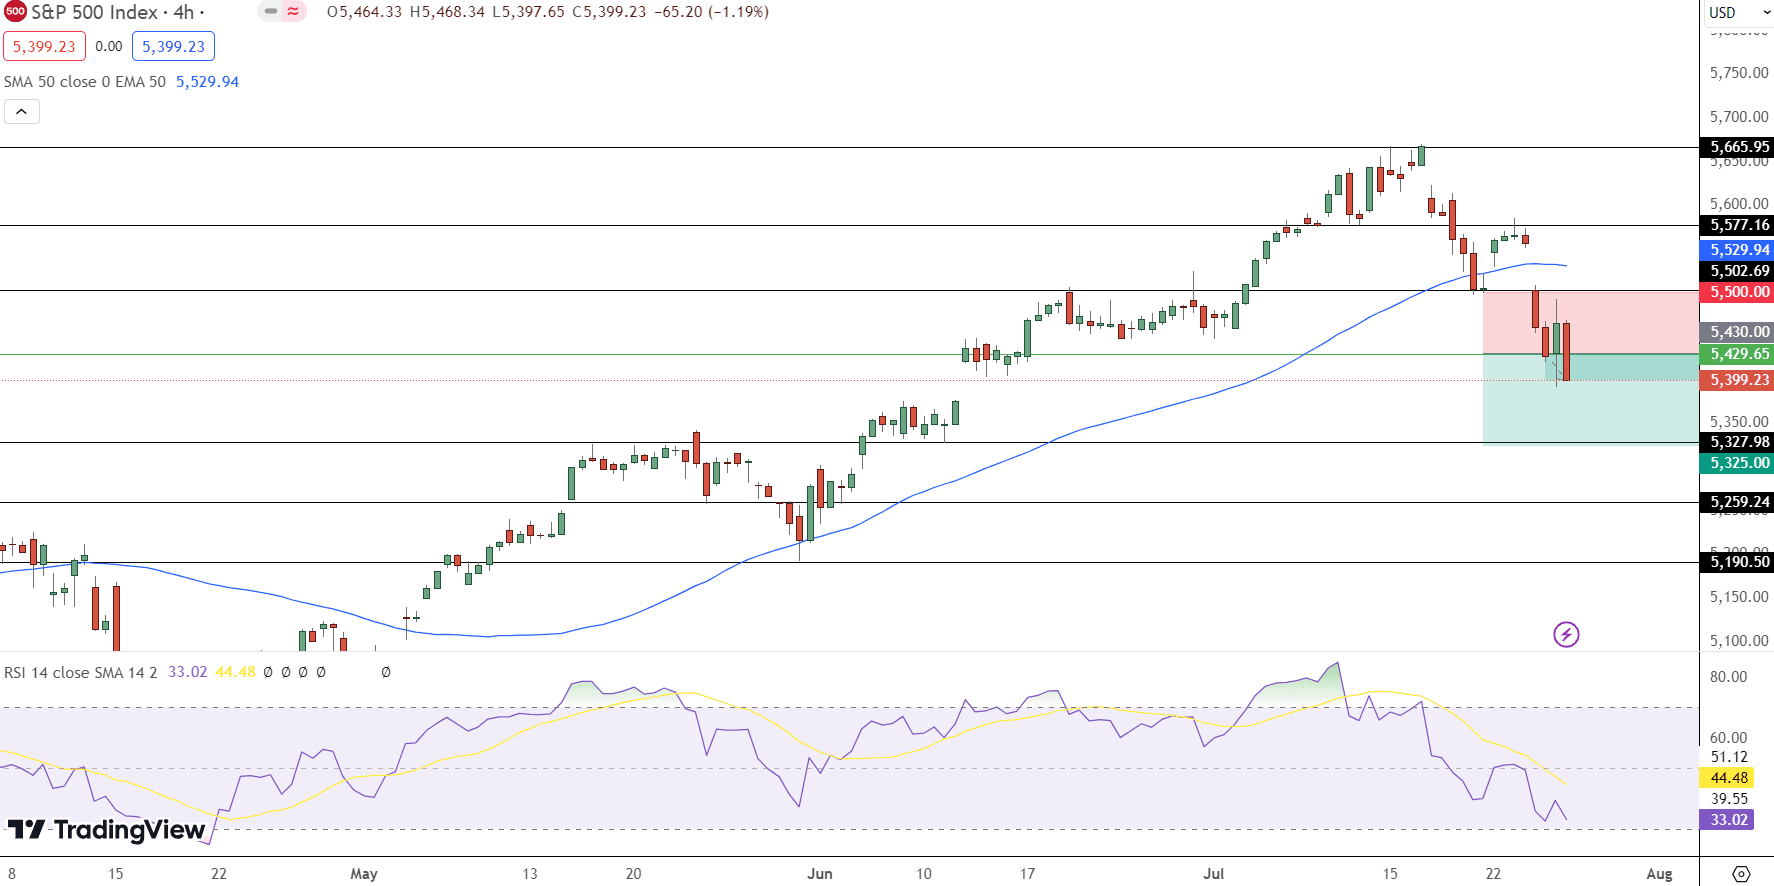Click the 5,502.69 price axis label
Viewport: 1774px width, 886px height.
(x=1736, y=271)
